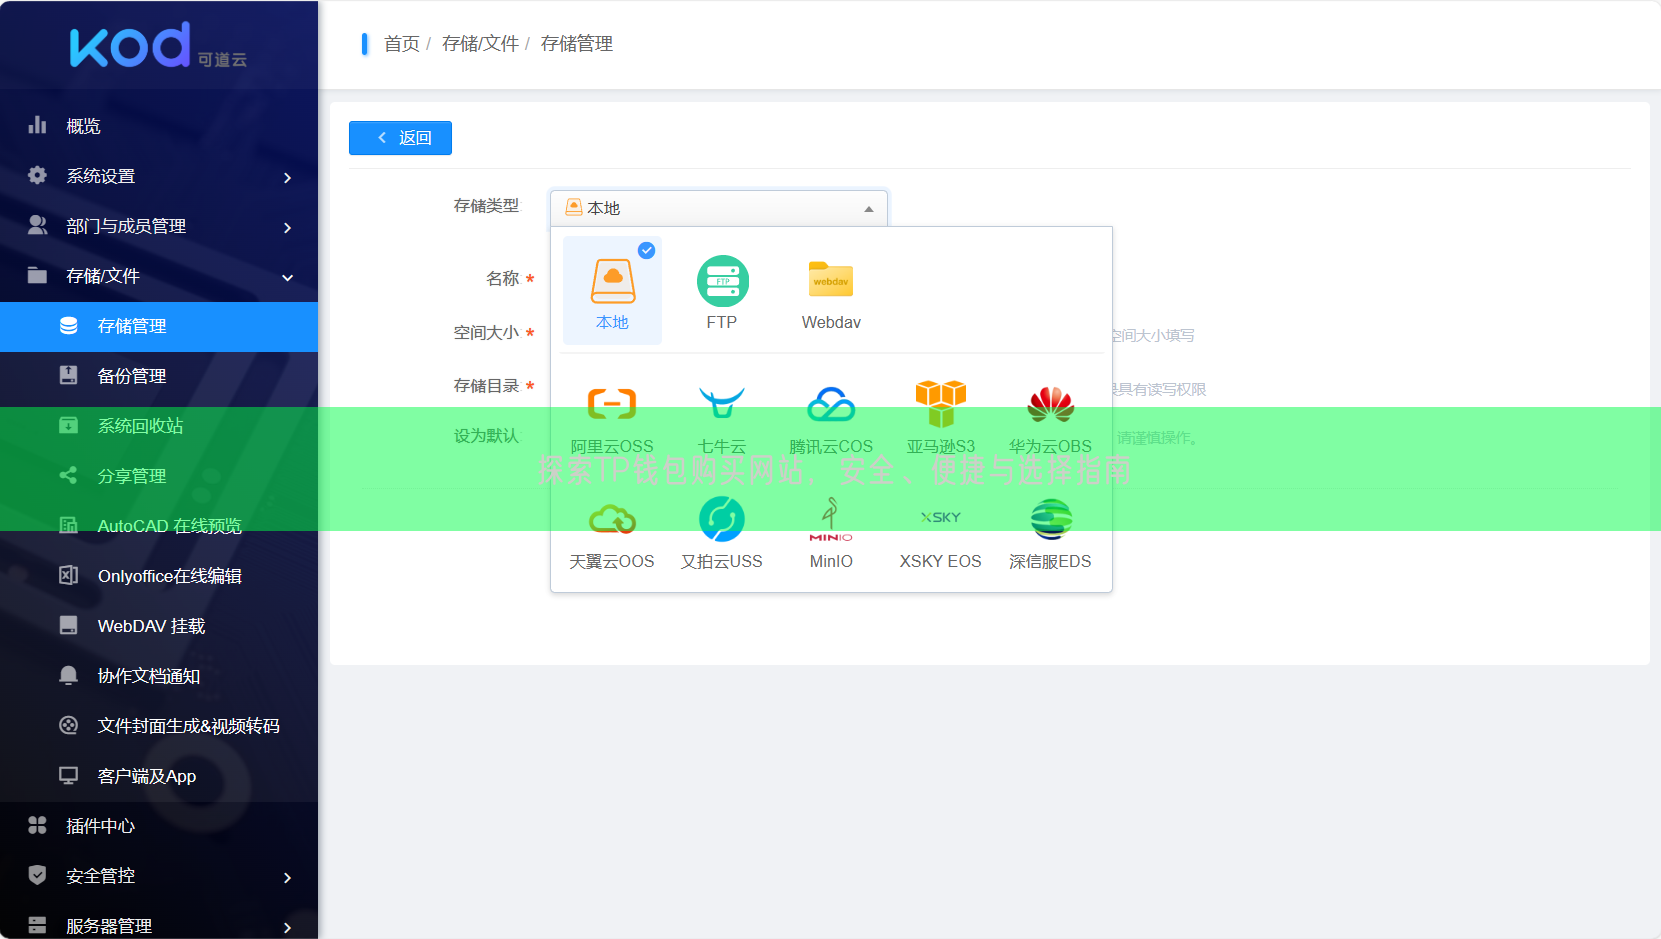
Task: Expand the 安全管控 chevron
Action: point(288,877)
